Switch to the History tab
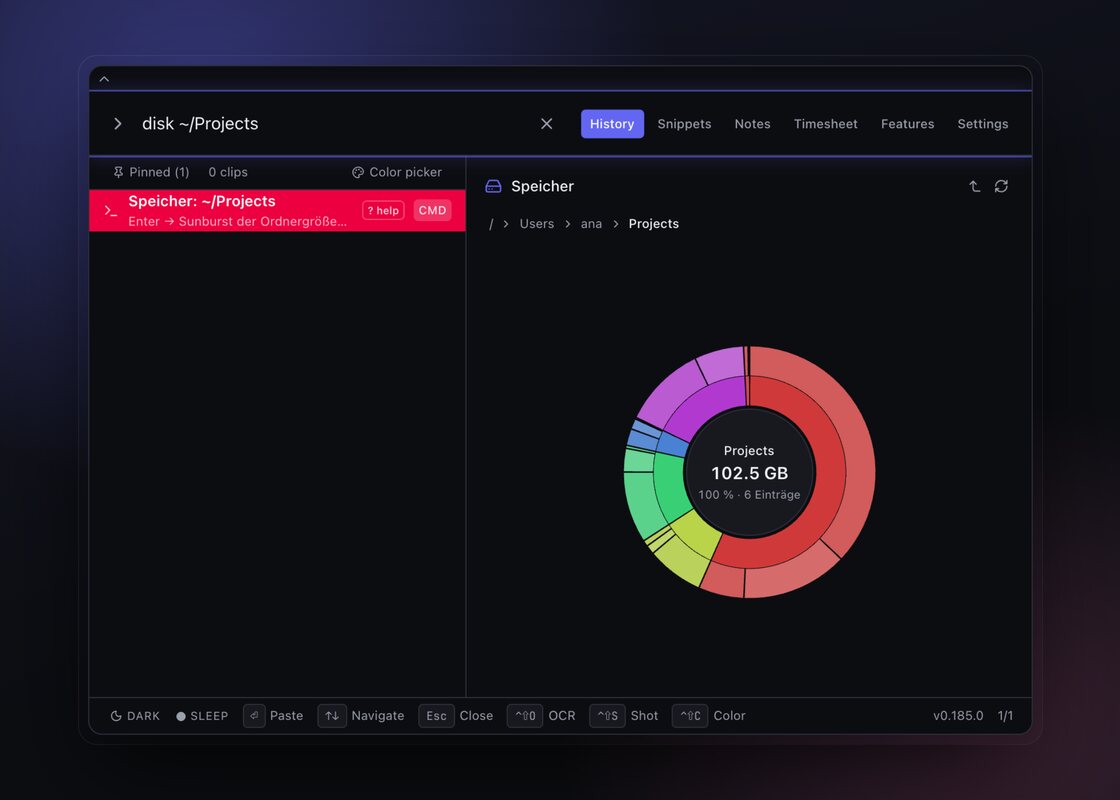 (611, 124)
